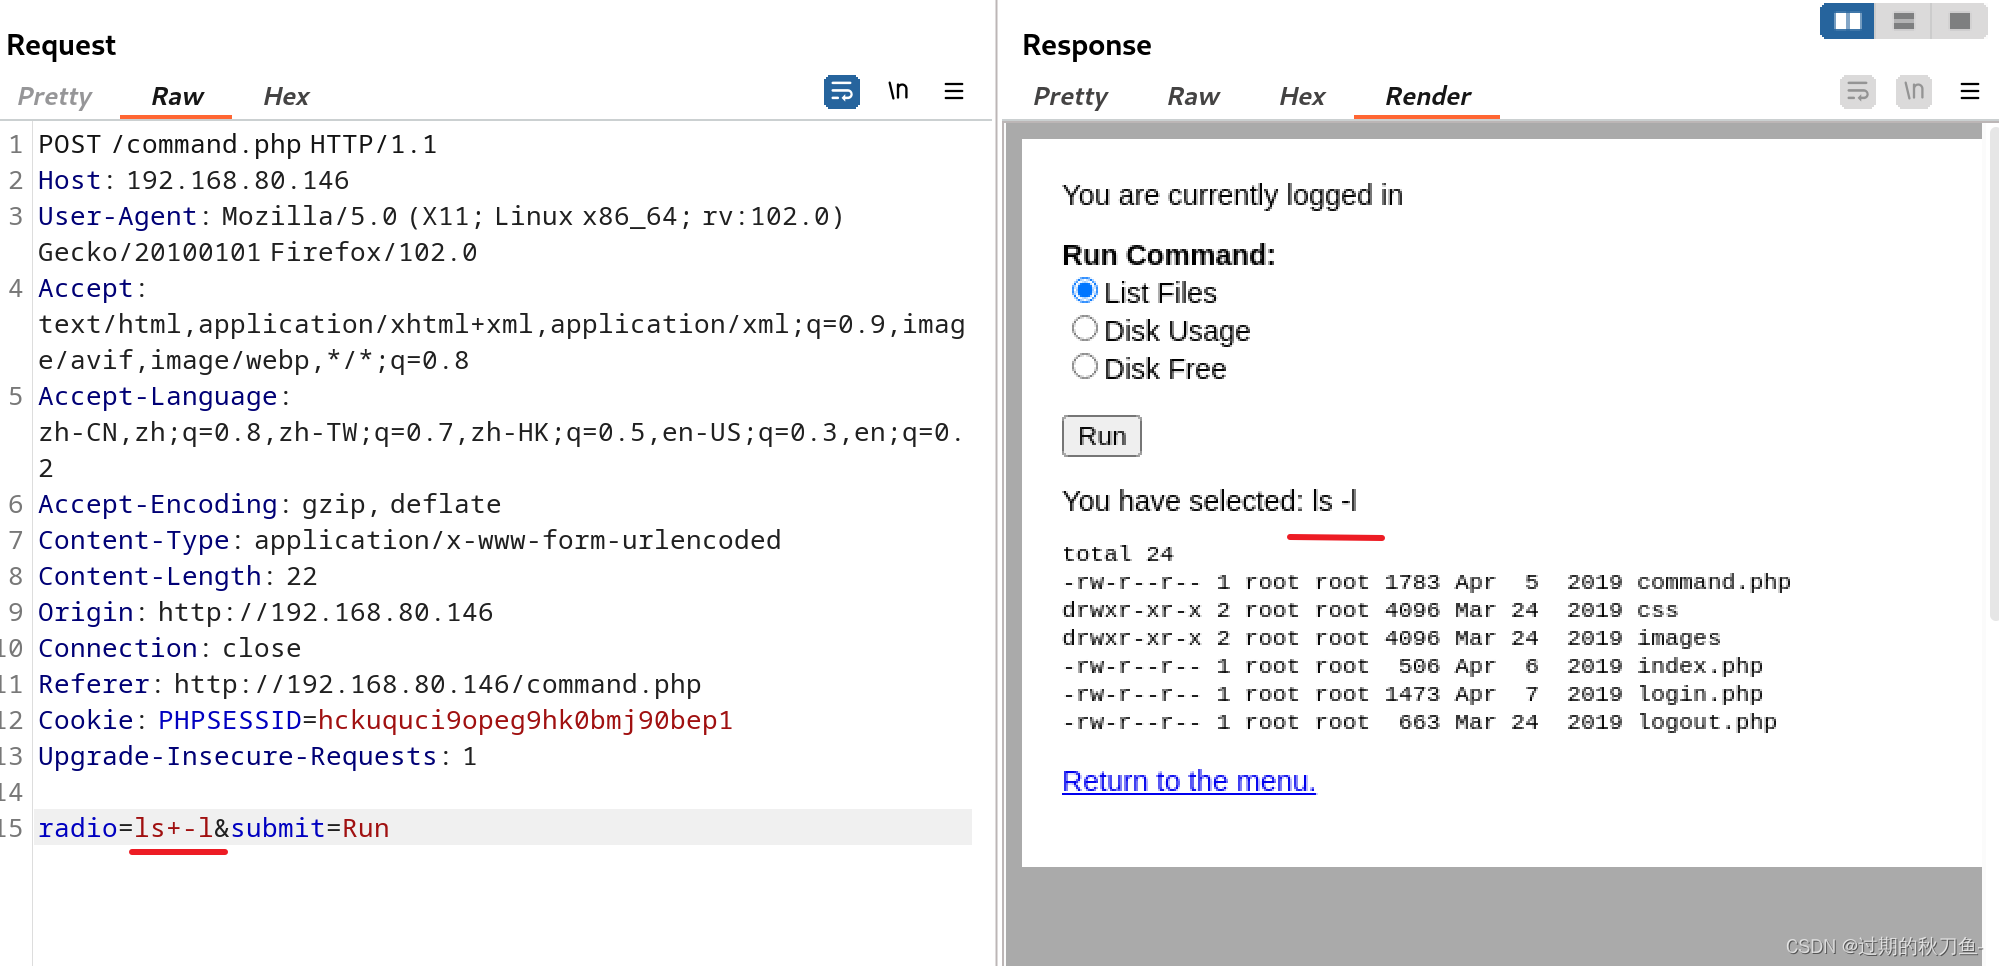1999x966 pixels.
Task: Switch Request view to Pretty tab
Action: (x=55, y=96)
